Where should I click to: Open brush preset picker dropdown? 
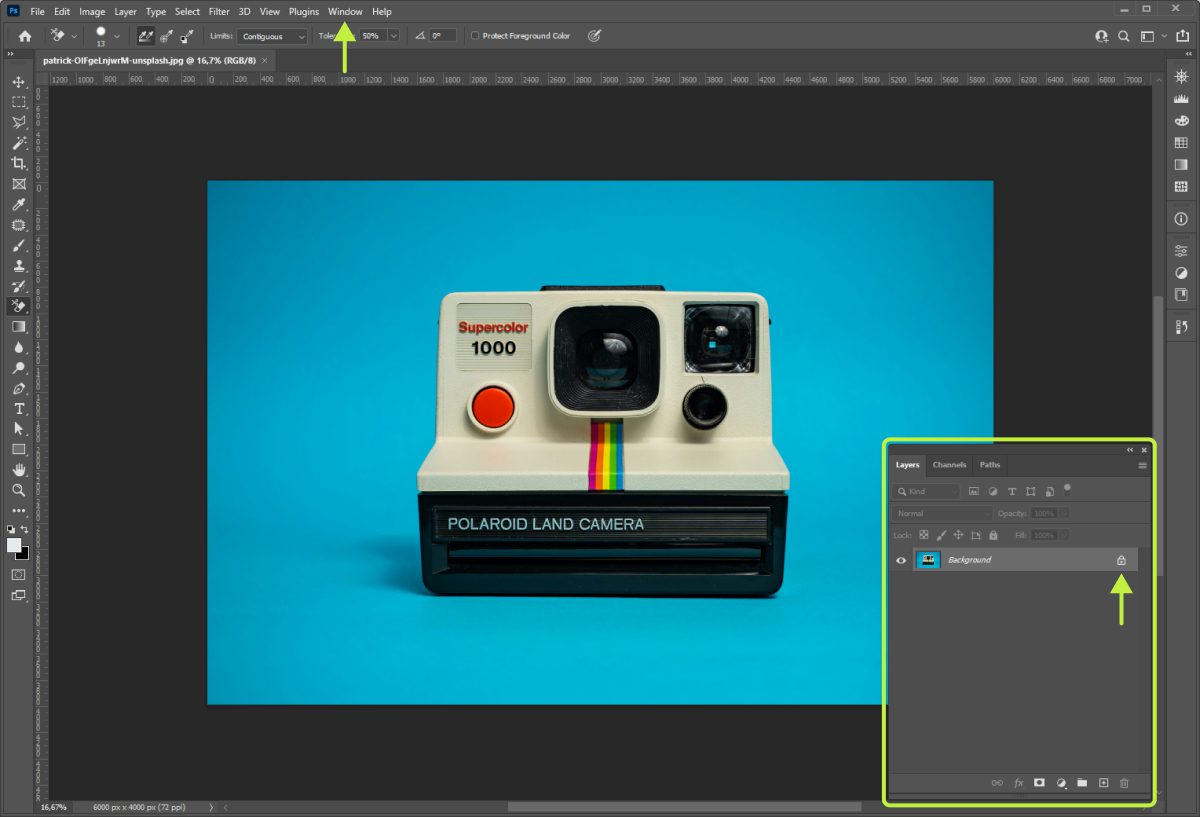pyautogui.click(x=117, y=36)
